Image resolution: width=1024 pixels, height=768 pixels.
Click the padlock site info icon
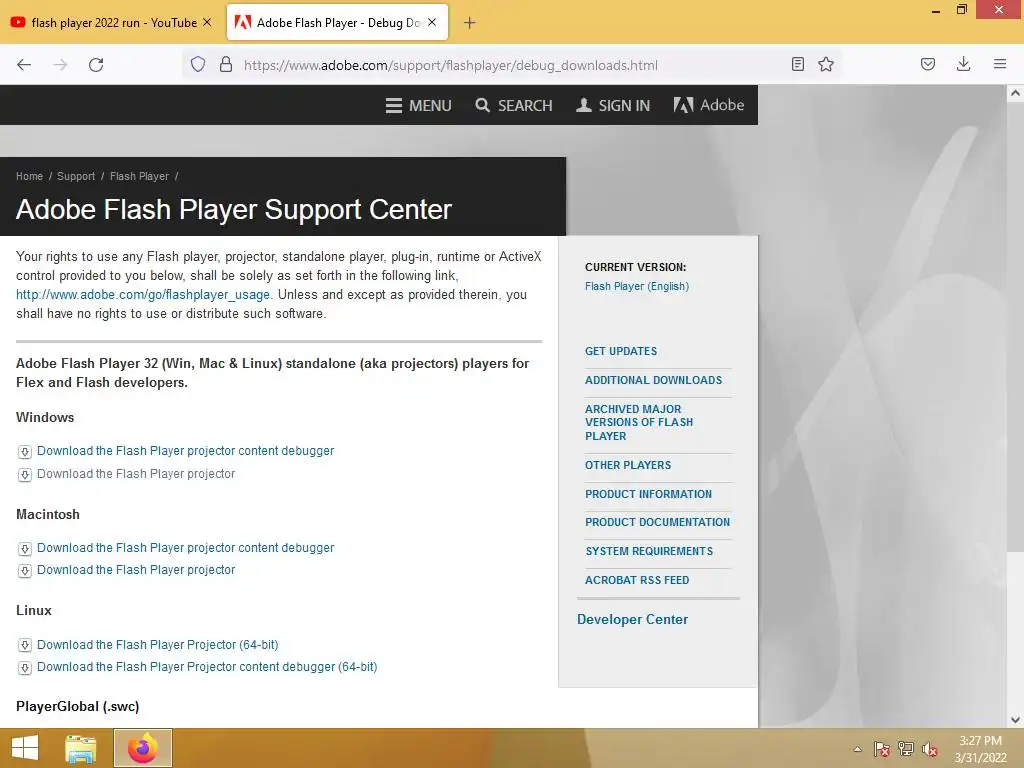click(226, 64)
